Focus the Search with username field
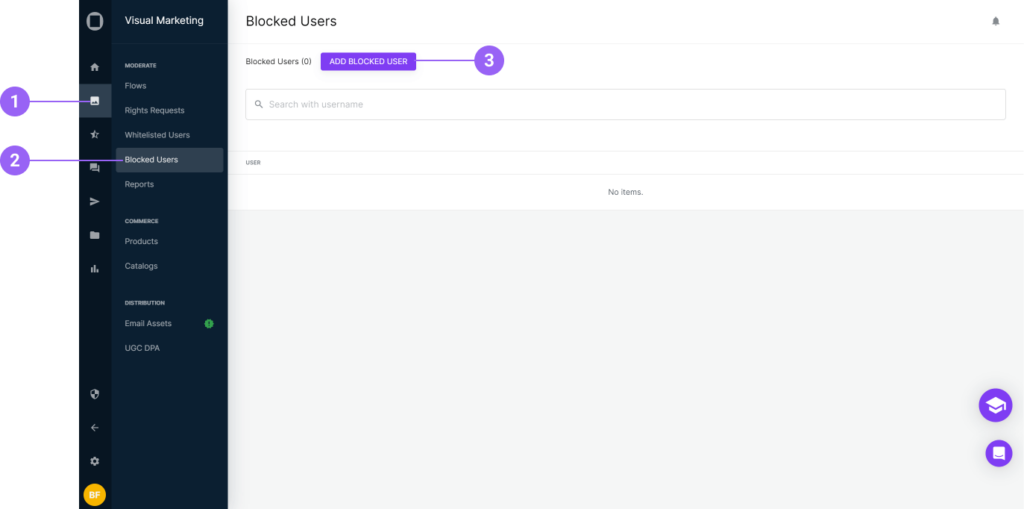 625,105
